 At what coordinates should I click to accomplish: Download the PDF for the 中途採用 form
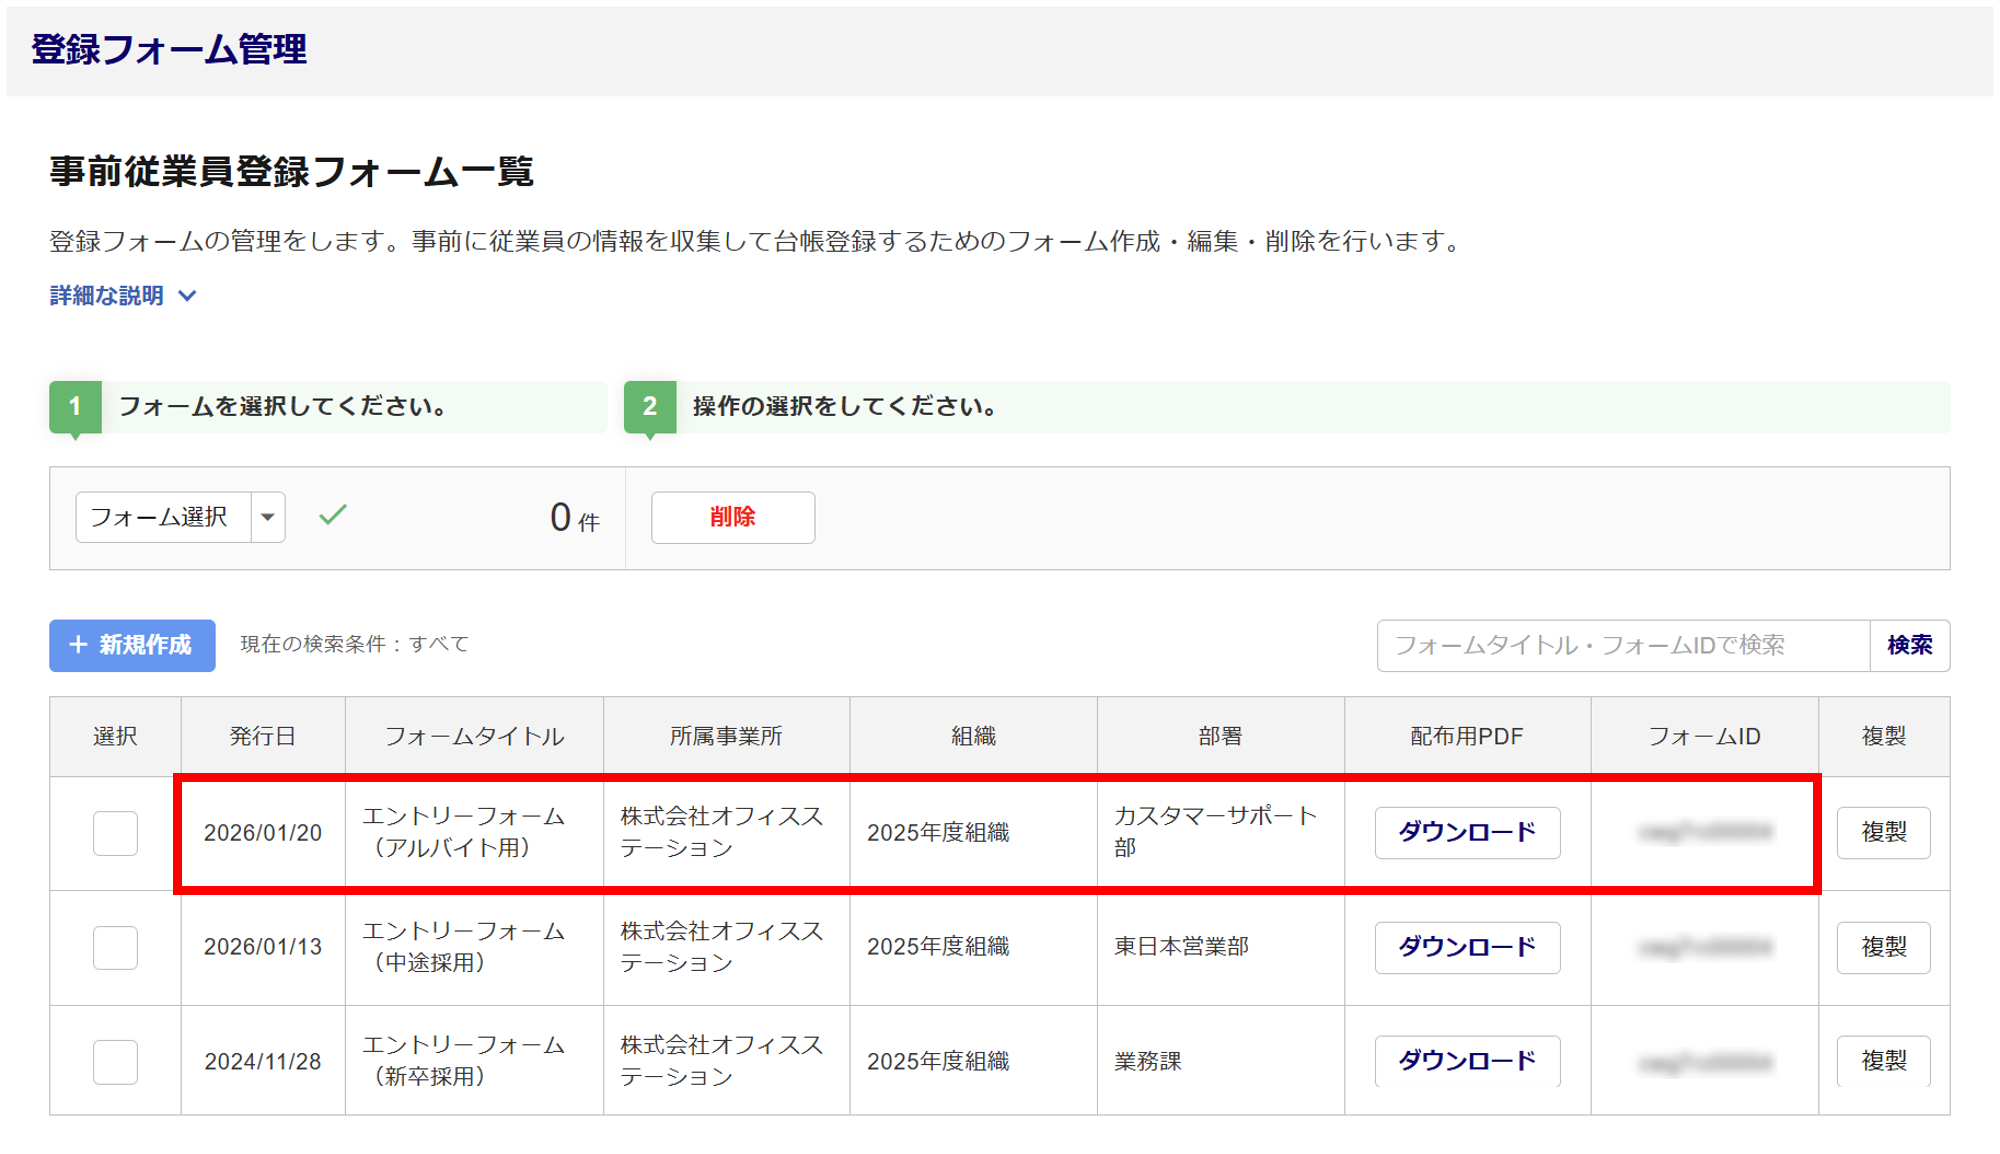coord(1466,947)
